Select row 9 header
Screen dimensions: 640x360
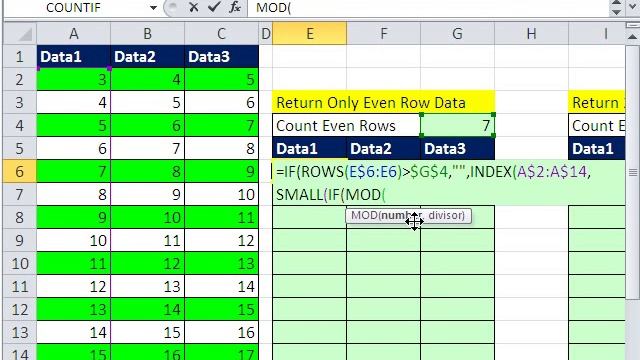pos(20,240)
